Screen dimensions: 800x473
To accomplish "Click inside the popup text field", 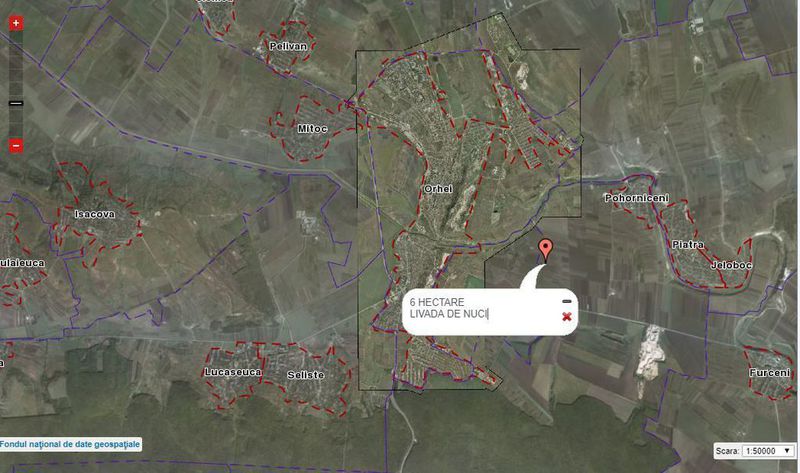I will click(482, 308).
